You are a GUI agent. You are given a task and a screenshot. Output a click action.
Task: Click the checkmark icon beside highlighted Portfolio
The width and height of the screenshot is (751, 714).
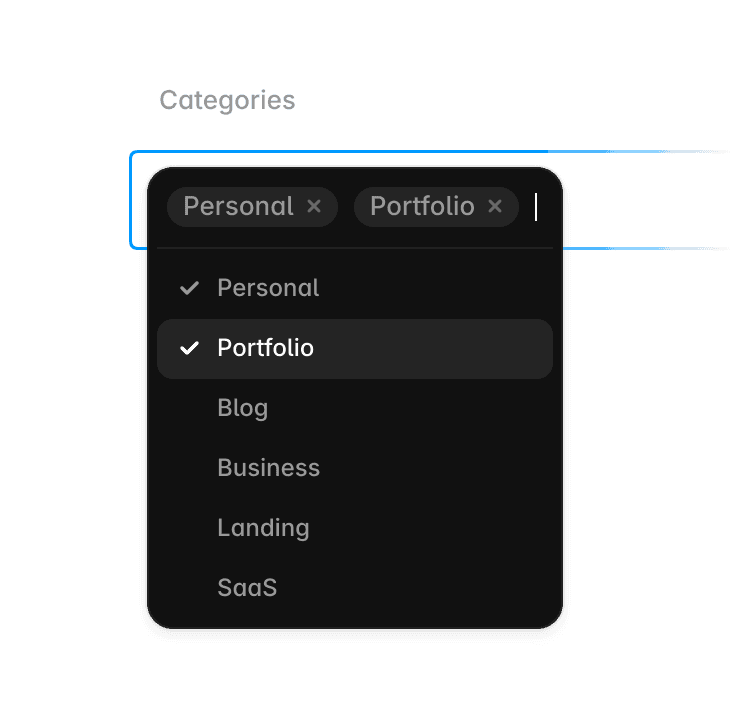click(189, 348)
